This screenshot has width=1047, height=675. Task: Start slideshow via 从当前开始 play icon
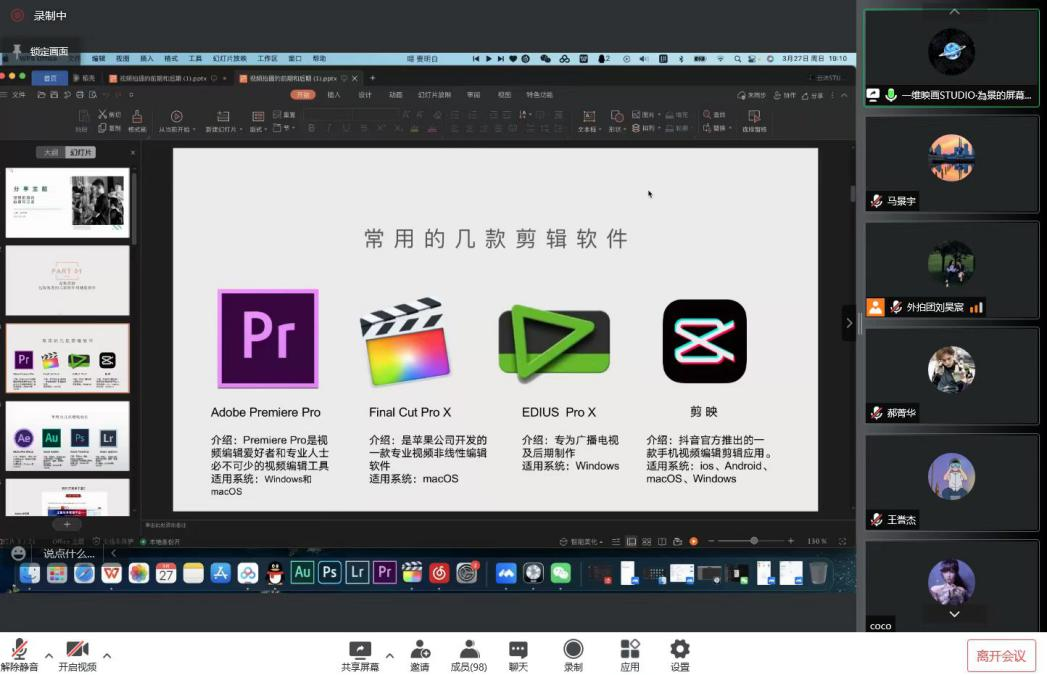[176, 117]
